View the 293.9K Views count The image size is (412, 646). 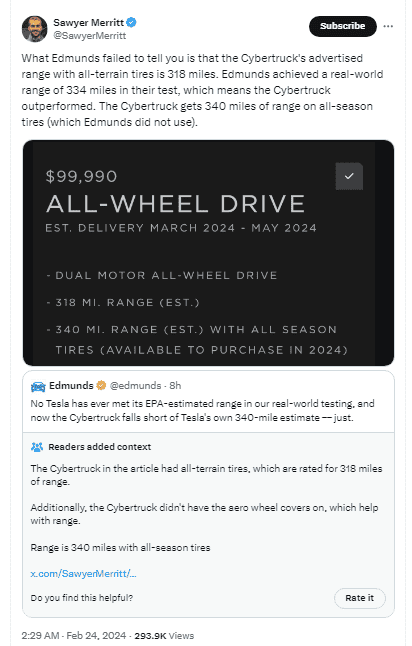[164, 636]
